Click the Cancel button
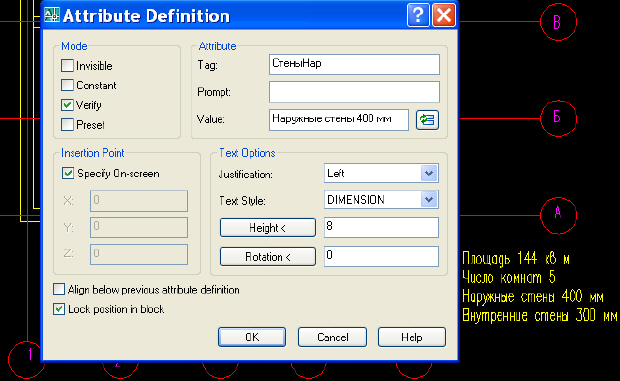This screenshot has height=381, width=620. click(x=332, y=337)
